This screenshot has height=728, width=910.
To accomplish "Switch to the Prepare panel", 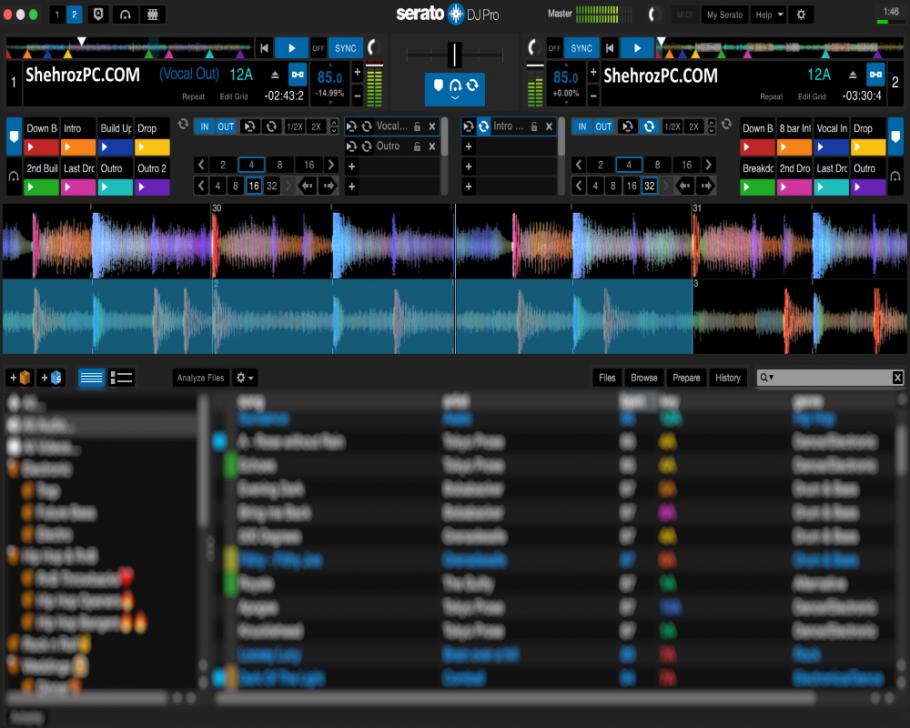I will click(686, 378).
